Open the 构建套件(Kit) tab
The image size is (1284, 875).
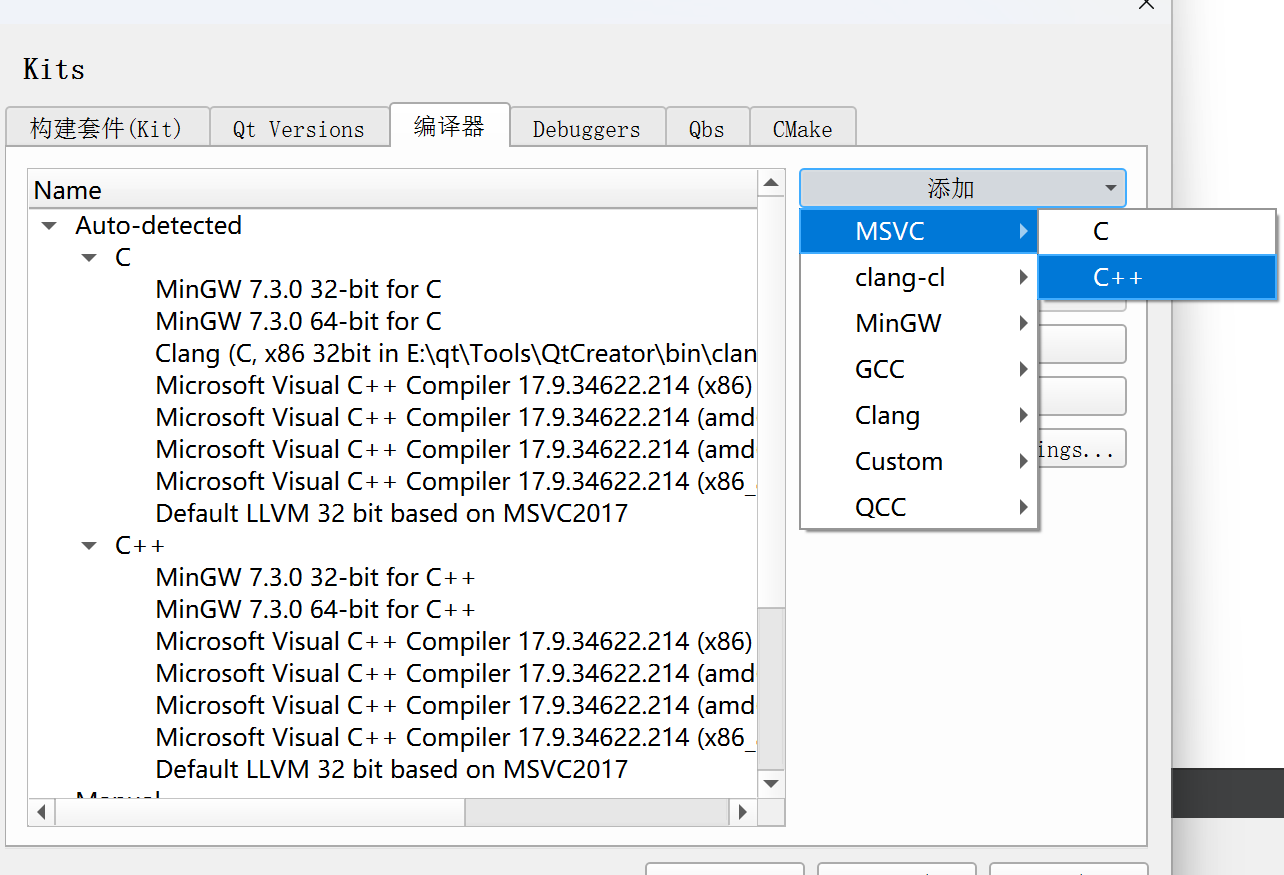coord(107,128)
